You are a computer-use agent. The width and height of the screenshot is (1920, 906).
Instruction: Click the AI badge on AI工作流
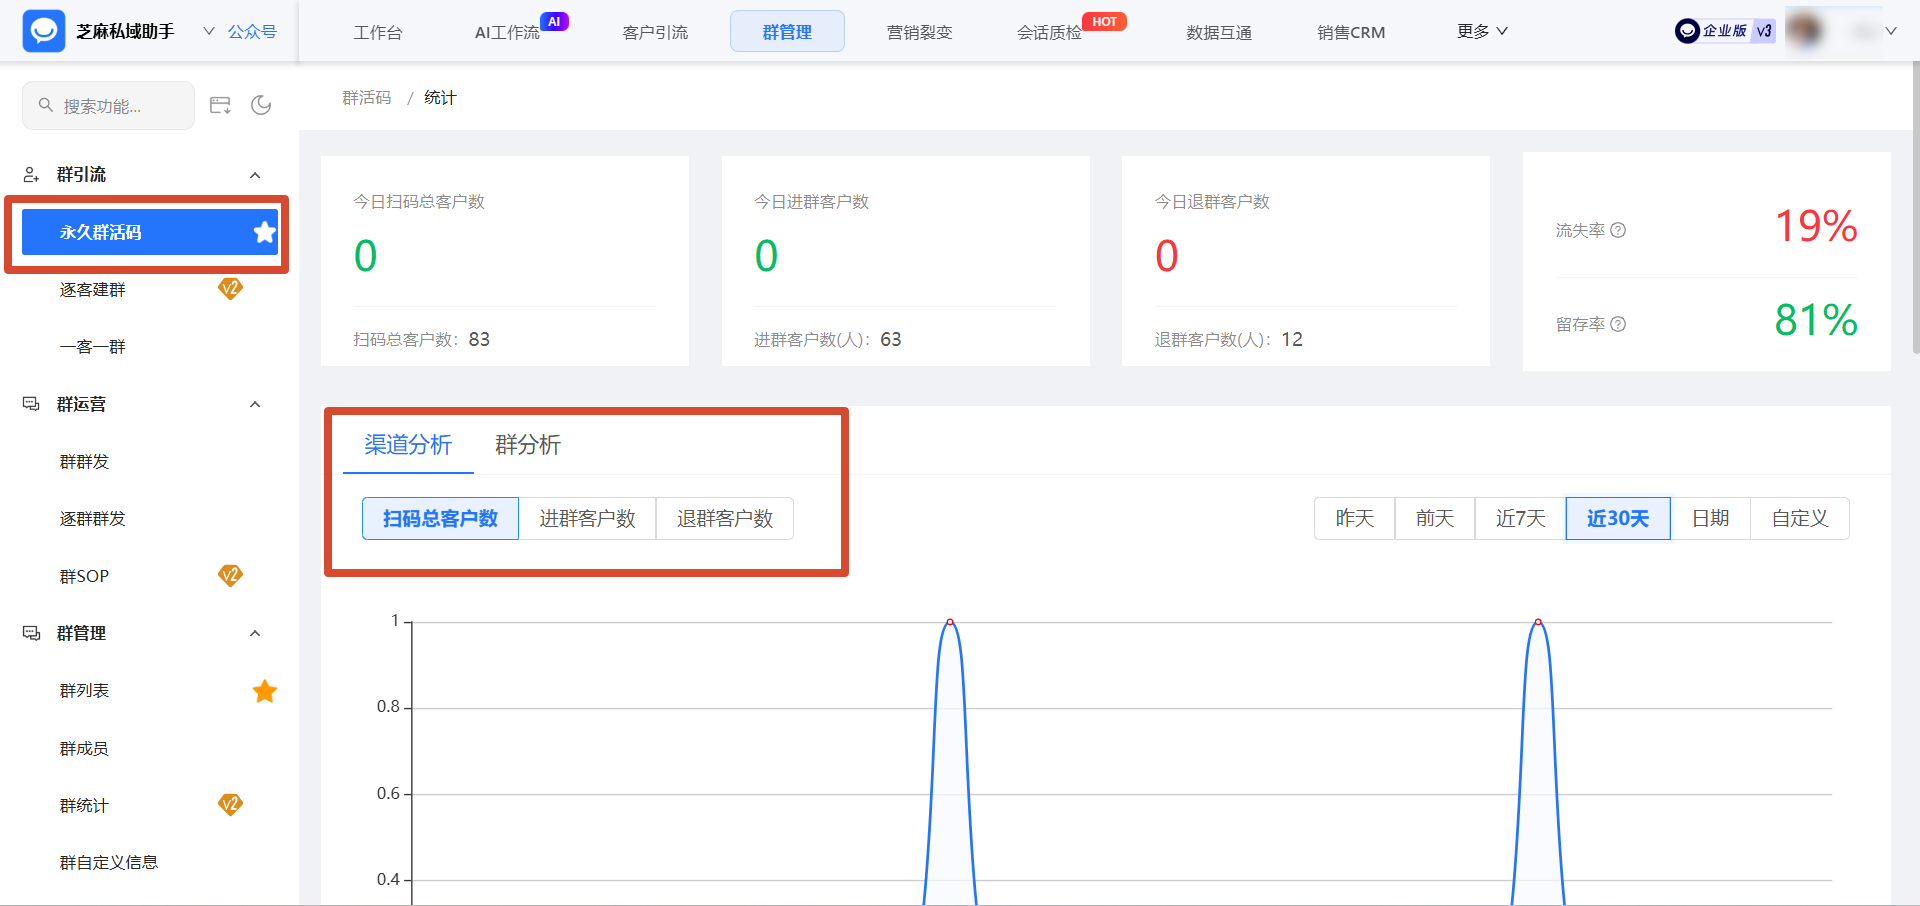tap(554, 21)
